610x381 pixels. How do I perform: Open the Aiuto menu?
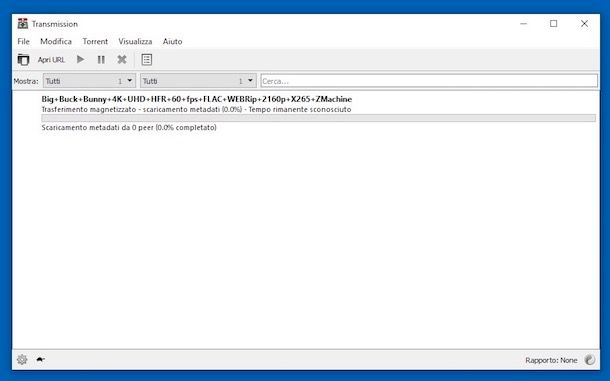tap(172, 41)
